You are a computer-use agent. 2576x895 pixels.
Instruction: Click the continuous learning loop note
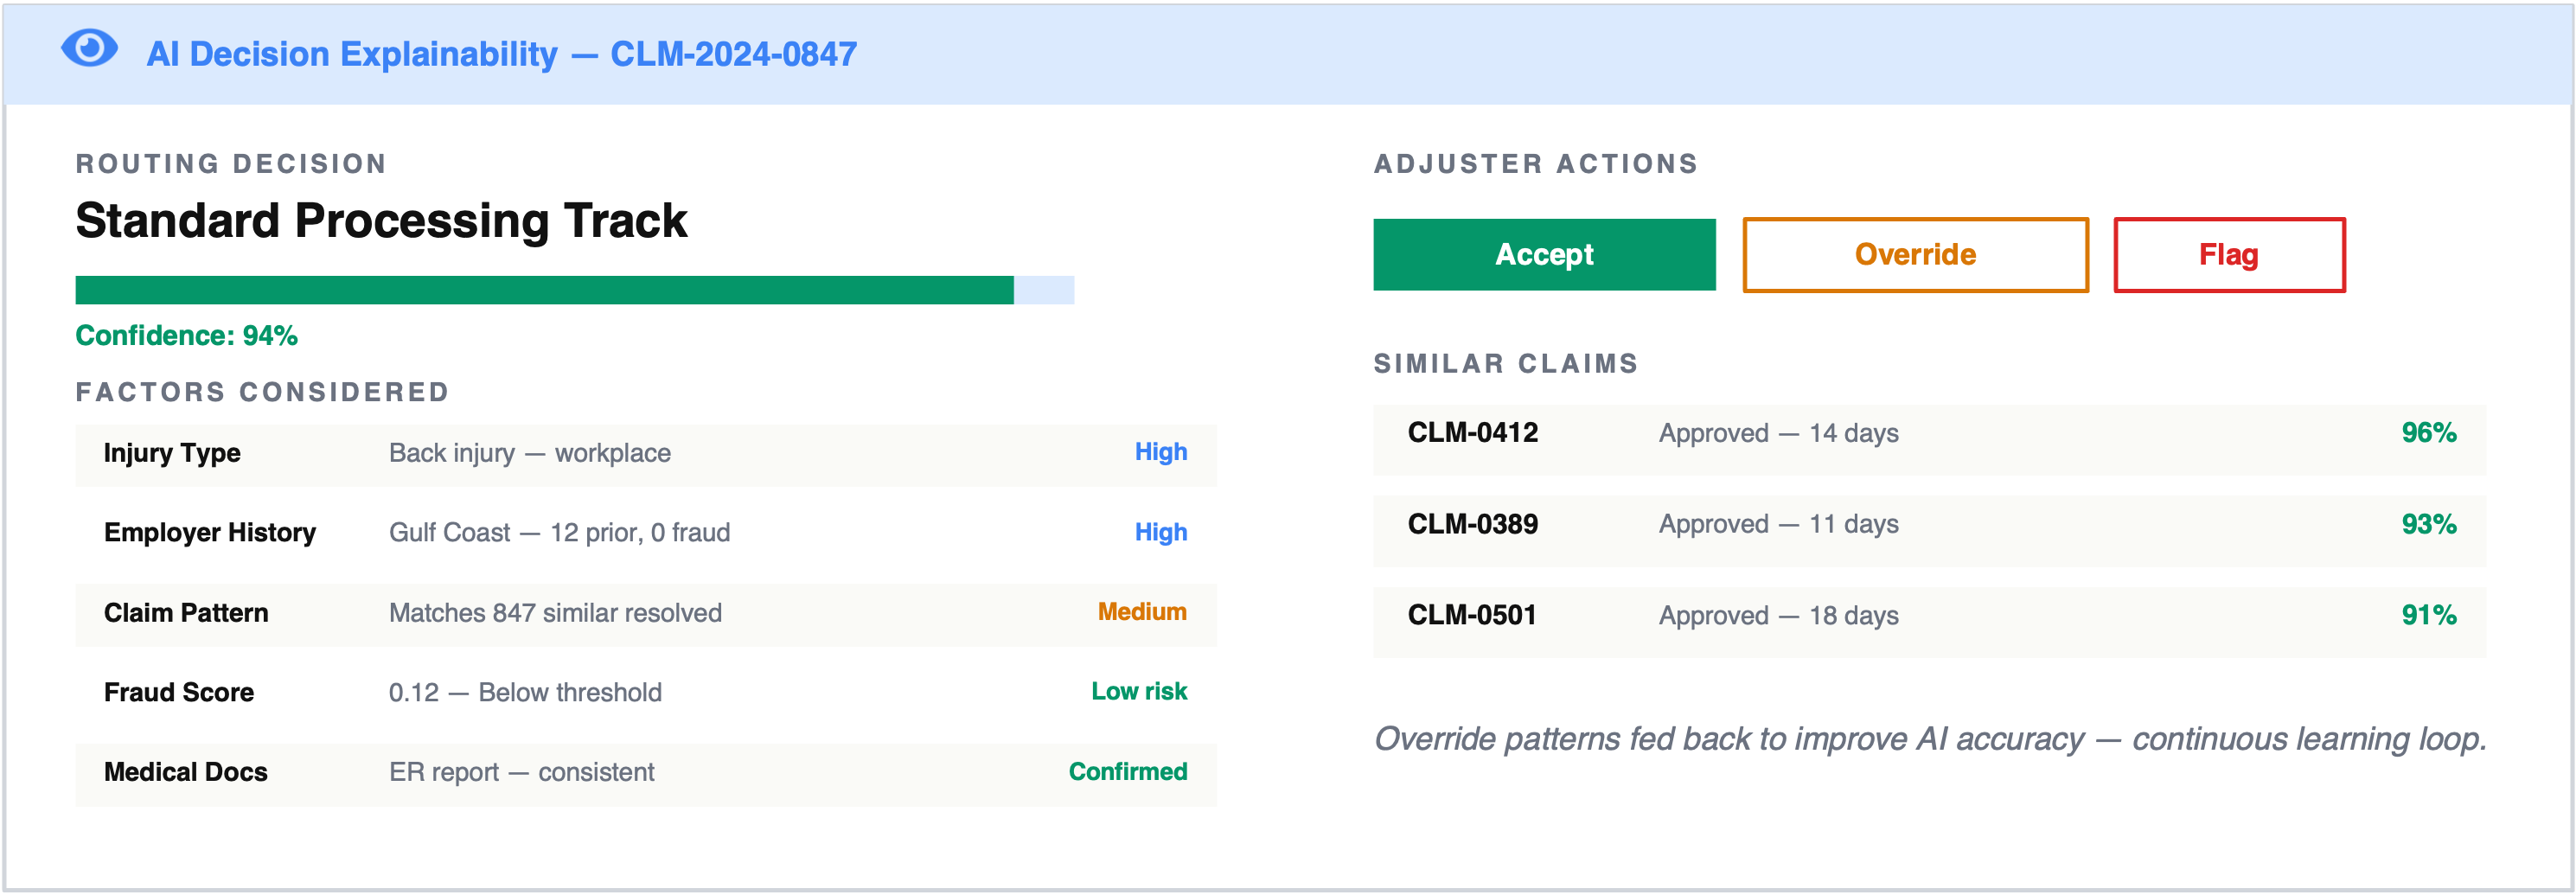[1930, 740]
